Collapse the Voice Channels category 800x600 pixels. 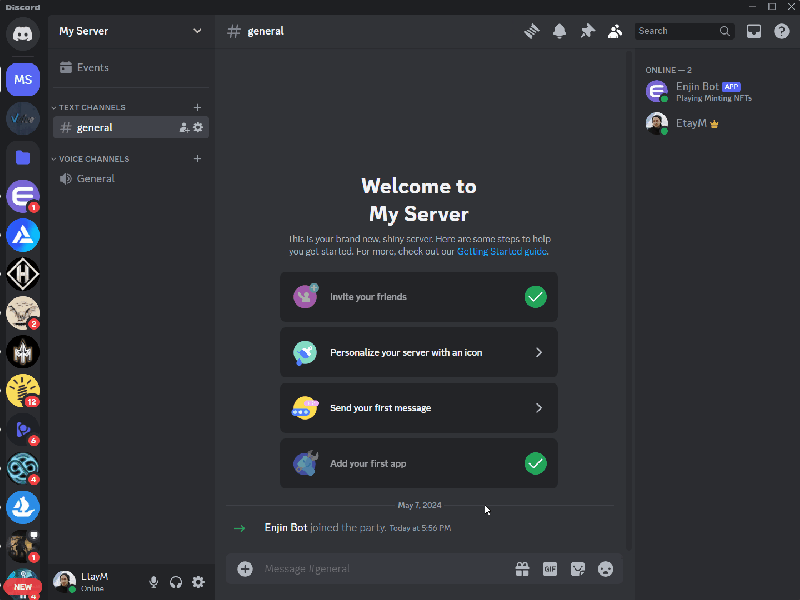94,158
